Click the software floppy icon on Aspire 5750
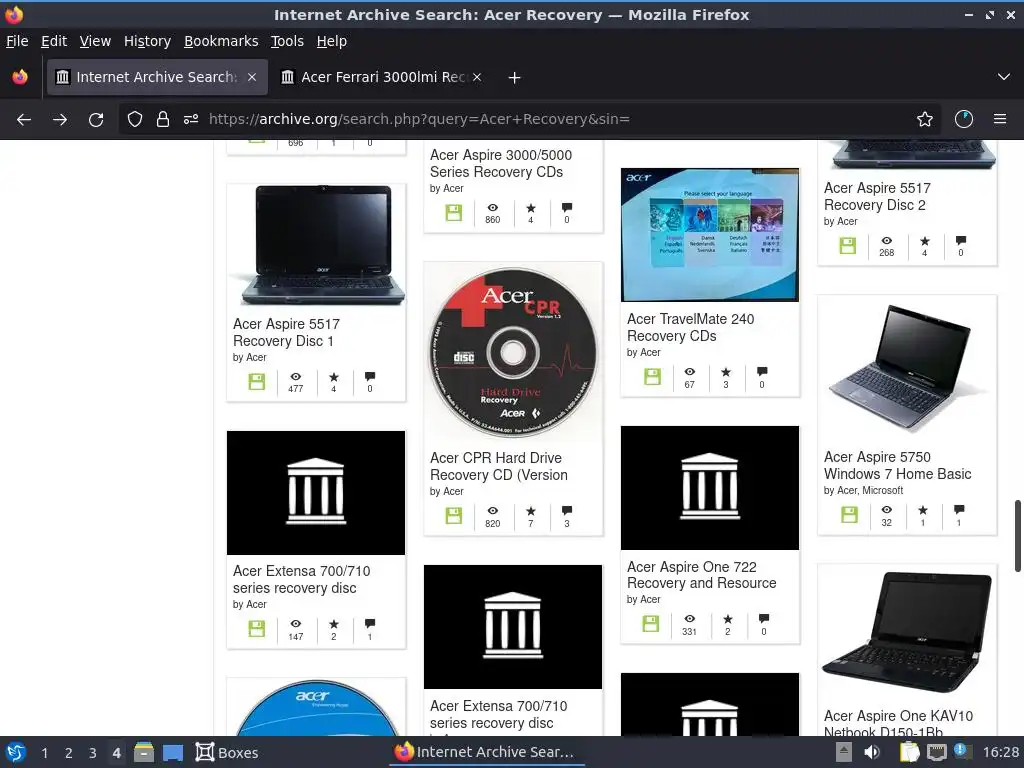 pos(849,515)
